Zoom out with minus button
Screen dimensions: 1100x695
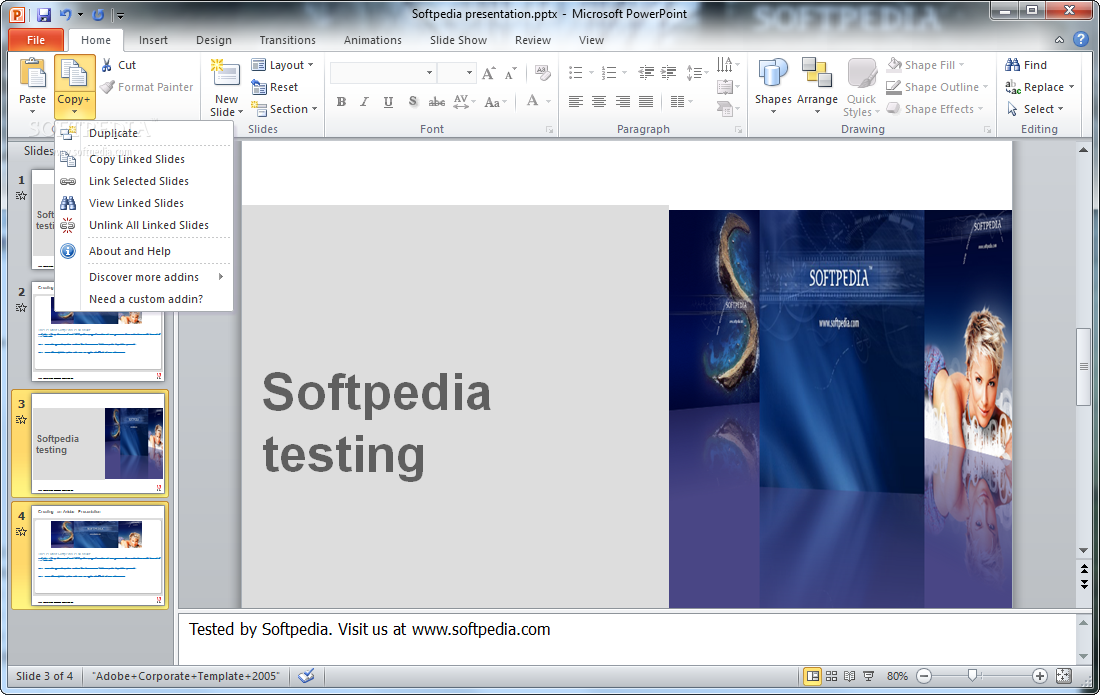coord(925,676)
